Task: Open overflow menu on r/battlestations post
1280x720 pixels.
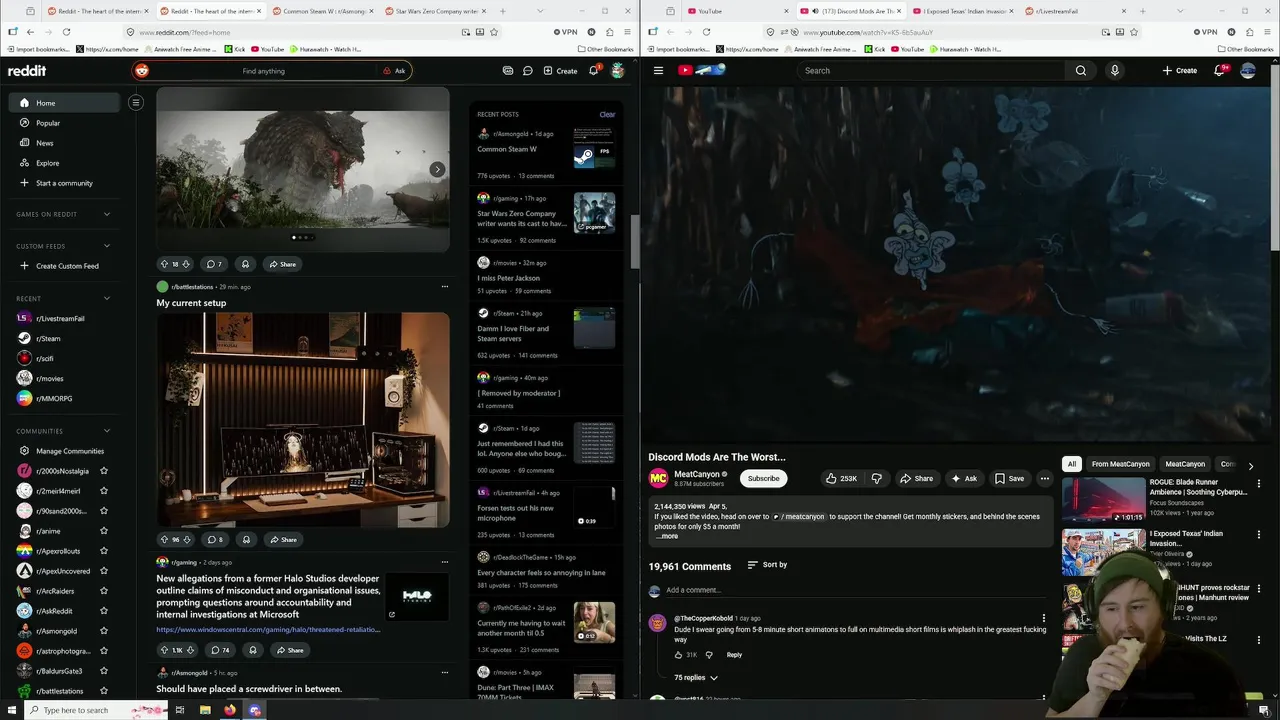Action: [445, 287]
